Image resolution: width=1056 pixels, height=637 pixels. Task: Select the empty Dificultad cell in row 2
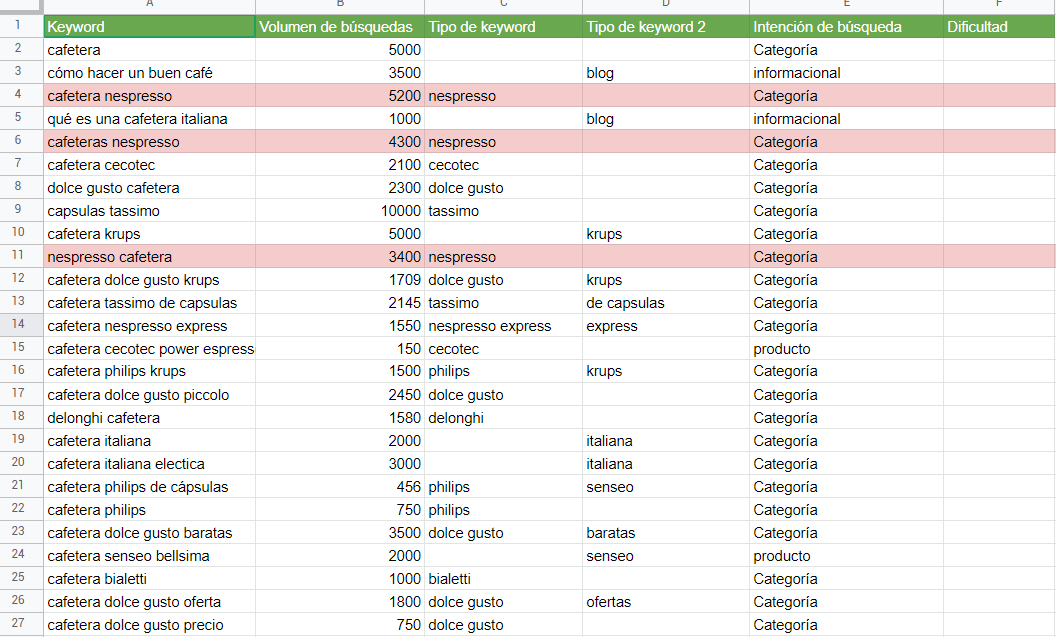[x=996, y=49]
